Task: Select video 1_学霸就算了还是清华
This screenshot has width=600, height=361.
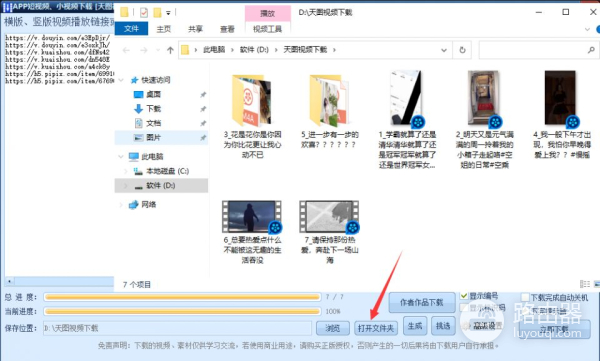Action: (x=407, y=120)
